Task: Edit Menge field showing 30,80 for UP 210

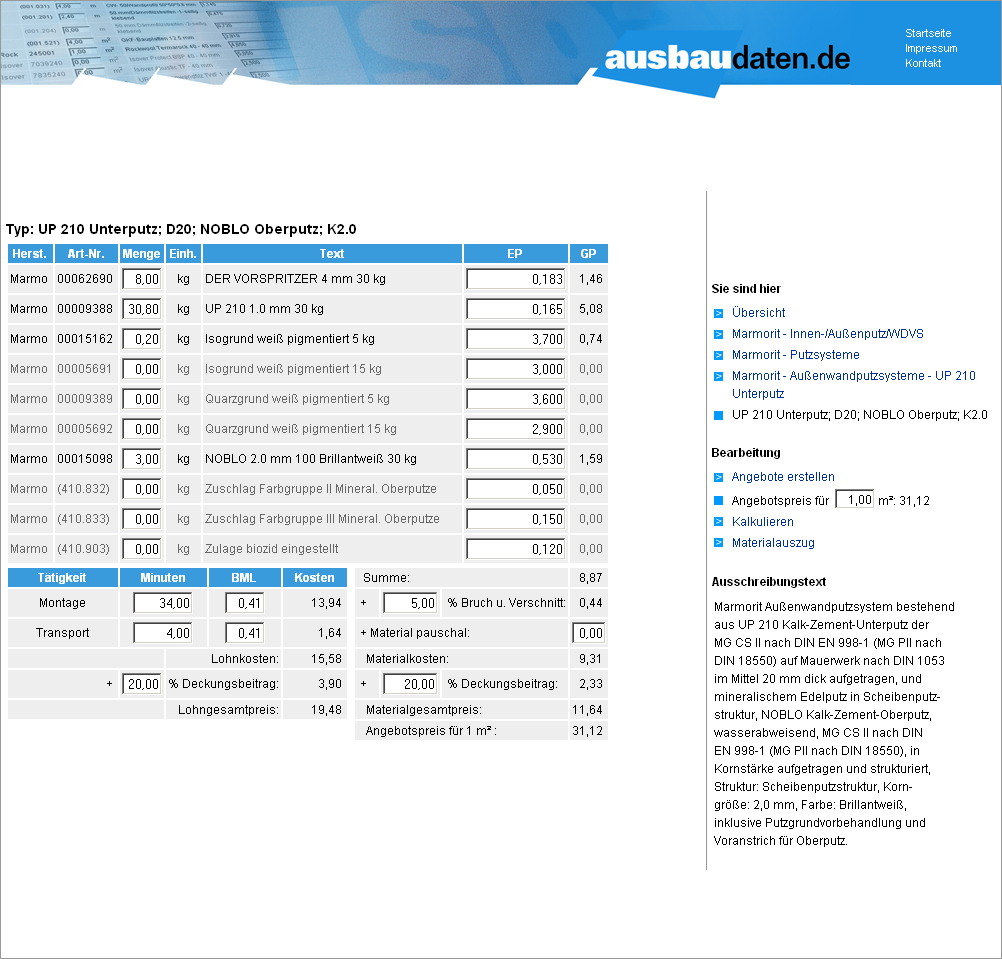Action: pyautogui.click(x=141, y=309)
